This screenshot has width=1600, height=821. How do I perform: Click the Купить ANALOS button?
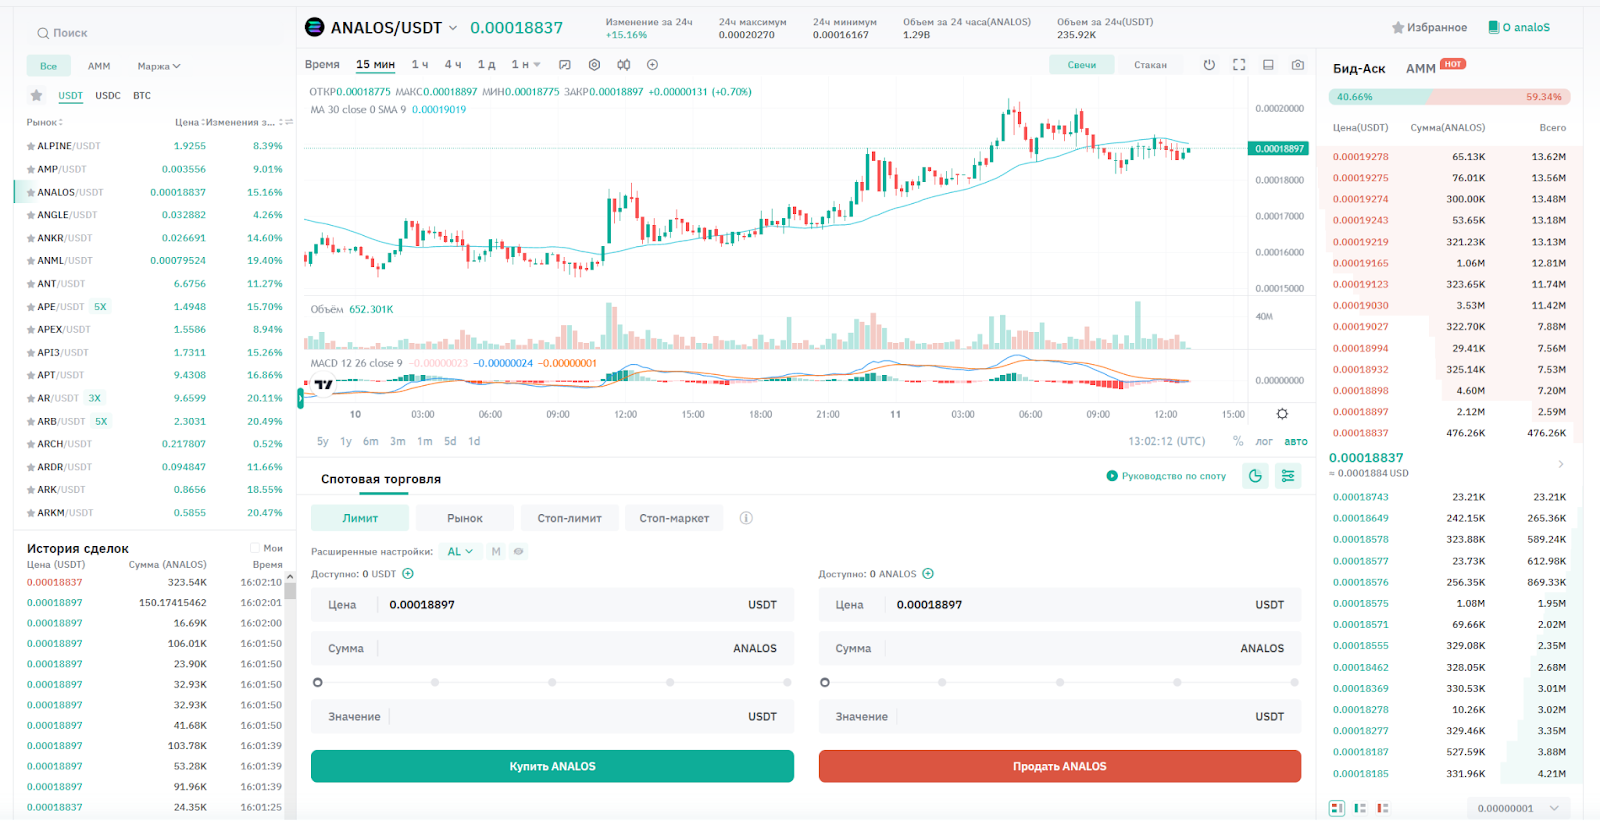coord(552,766)
